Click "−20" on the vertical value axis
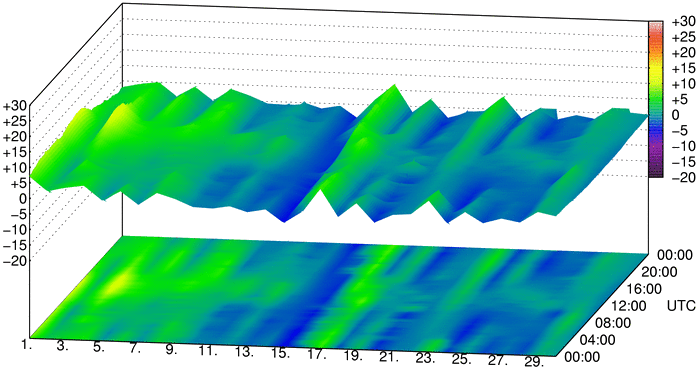This screenshot has width=698, height=370. click(x=16, y=260)
